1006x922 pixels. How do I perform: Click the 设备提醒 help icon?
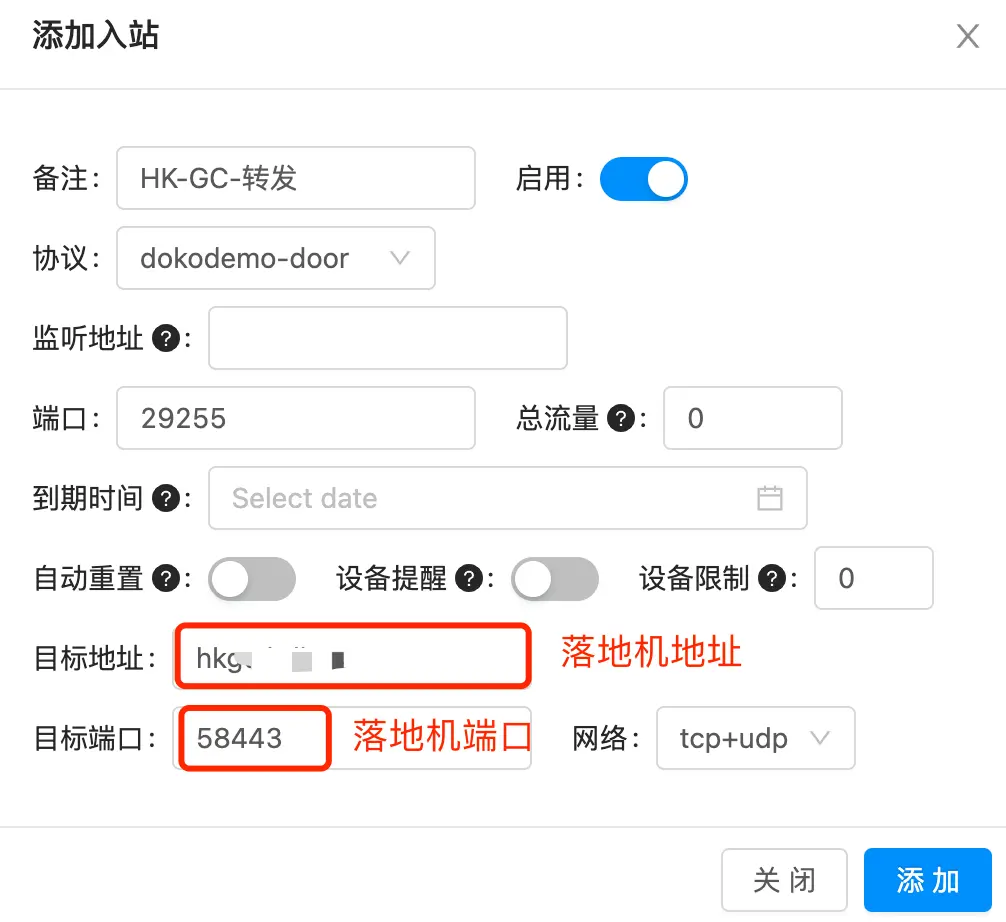pyautogui.click(x=468, y=578)
